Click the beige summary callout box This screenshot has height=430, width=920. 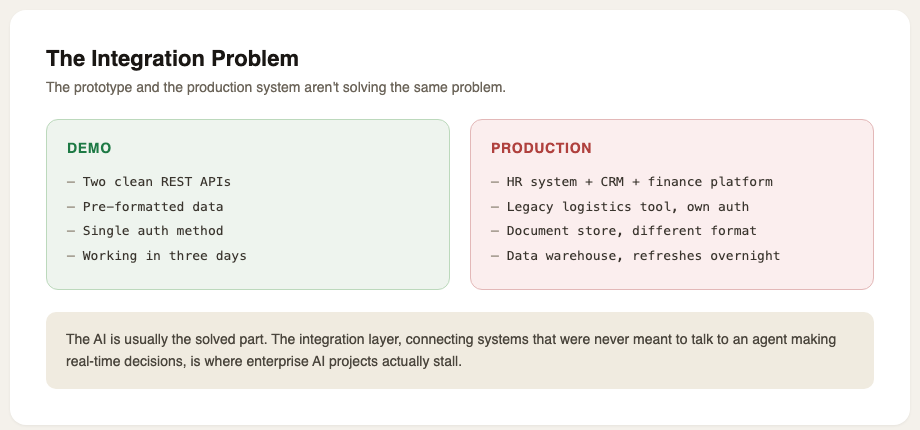[x=460, y=350]
